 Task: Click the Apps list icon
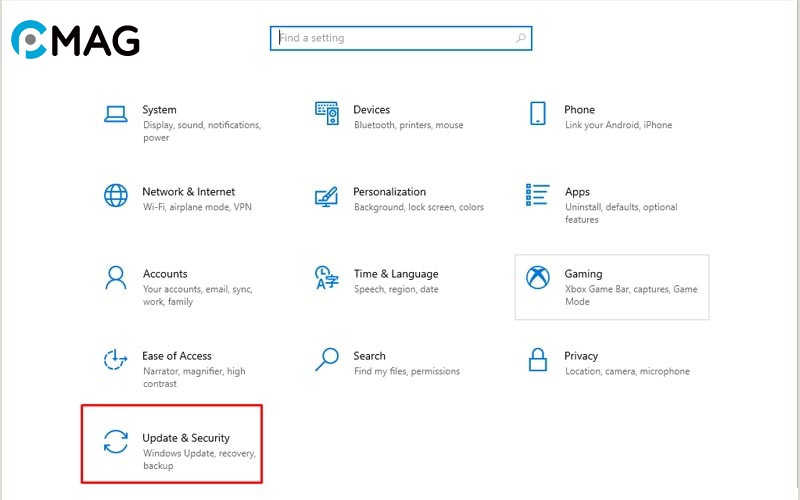coord(538,194)
